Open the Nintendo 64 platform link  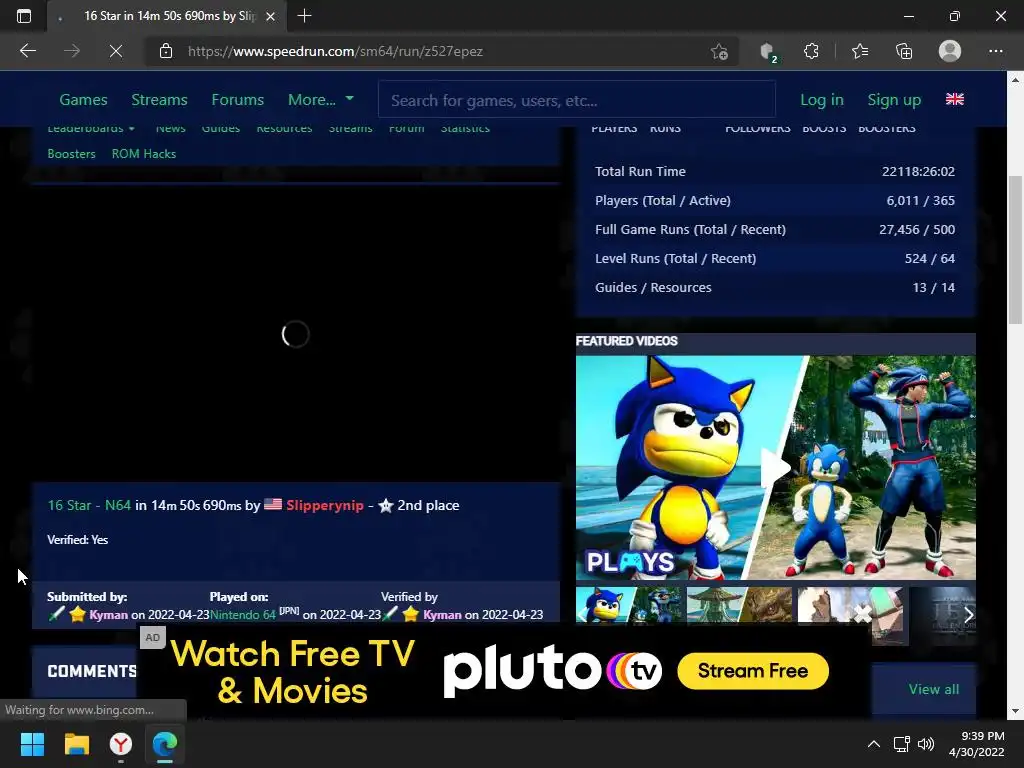pos(242,615)
